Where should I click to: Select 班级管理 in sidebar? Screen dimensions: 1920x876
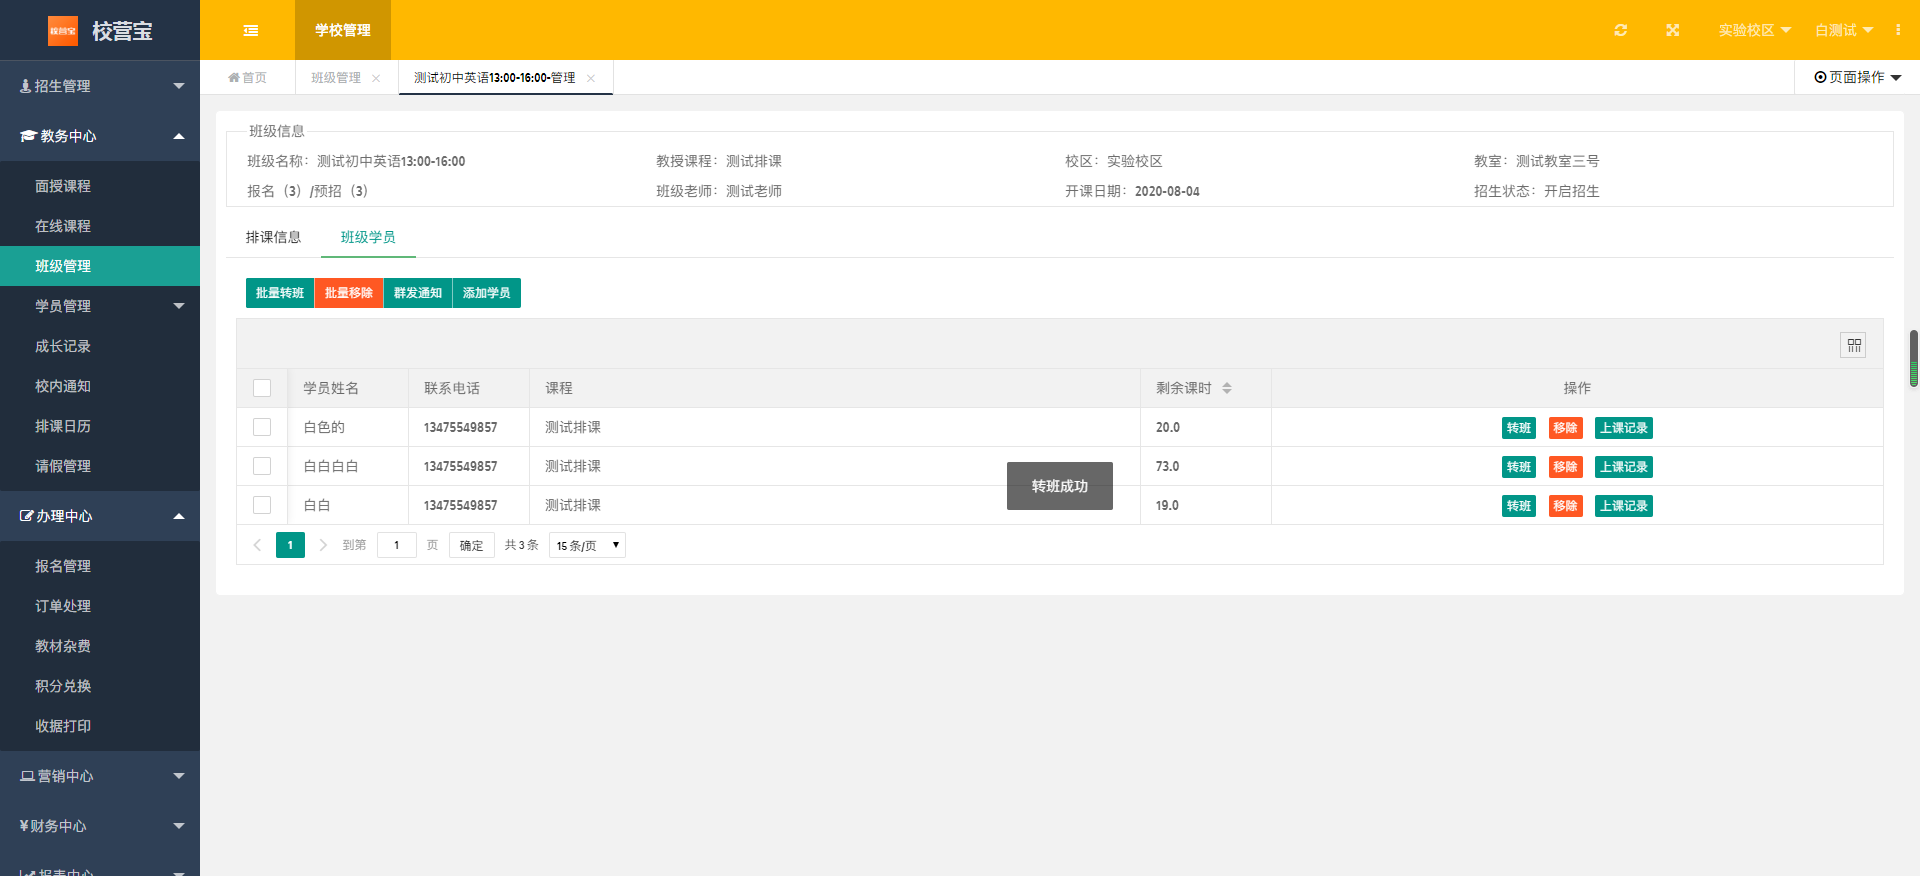pyautogui.click(x=100, y=266)
